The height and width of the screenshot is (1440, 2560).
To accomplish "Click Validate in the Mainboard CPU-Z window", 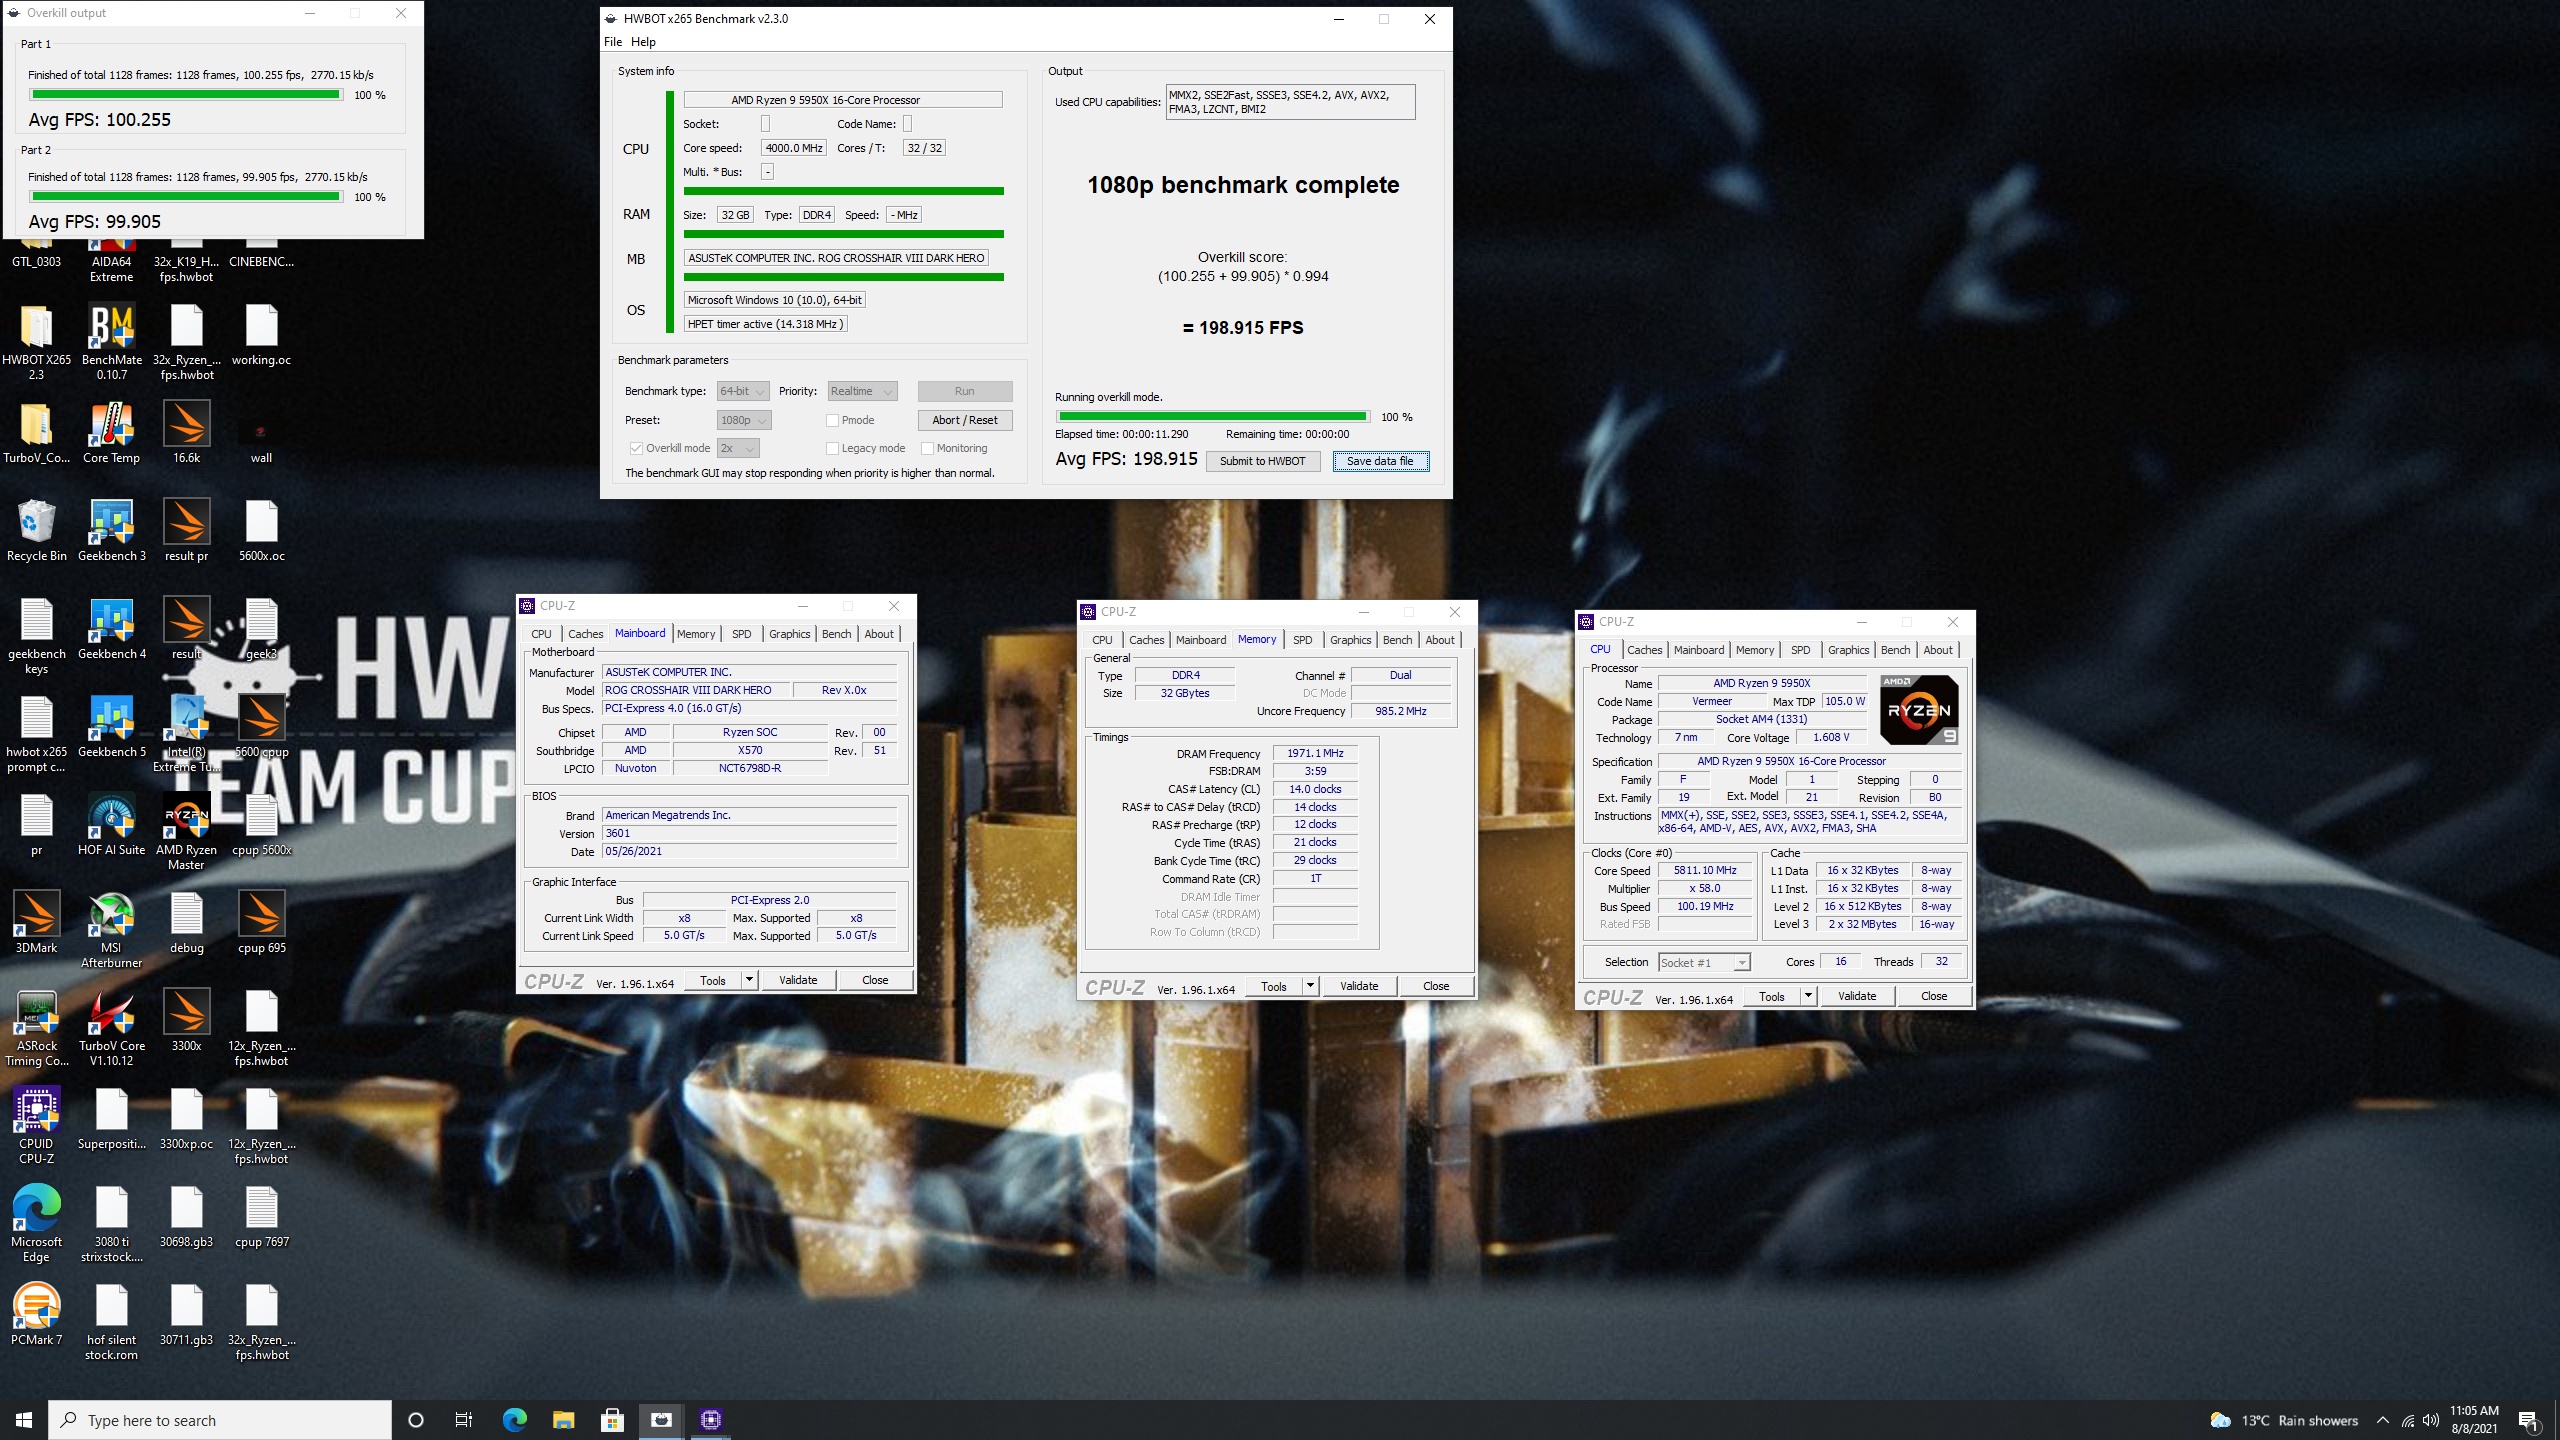I will tap(798, 980).
